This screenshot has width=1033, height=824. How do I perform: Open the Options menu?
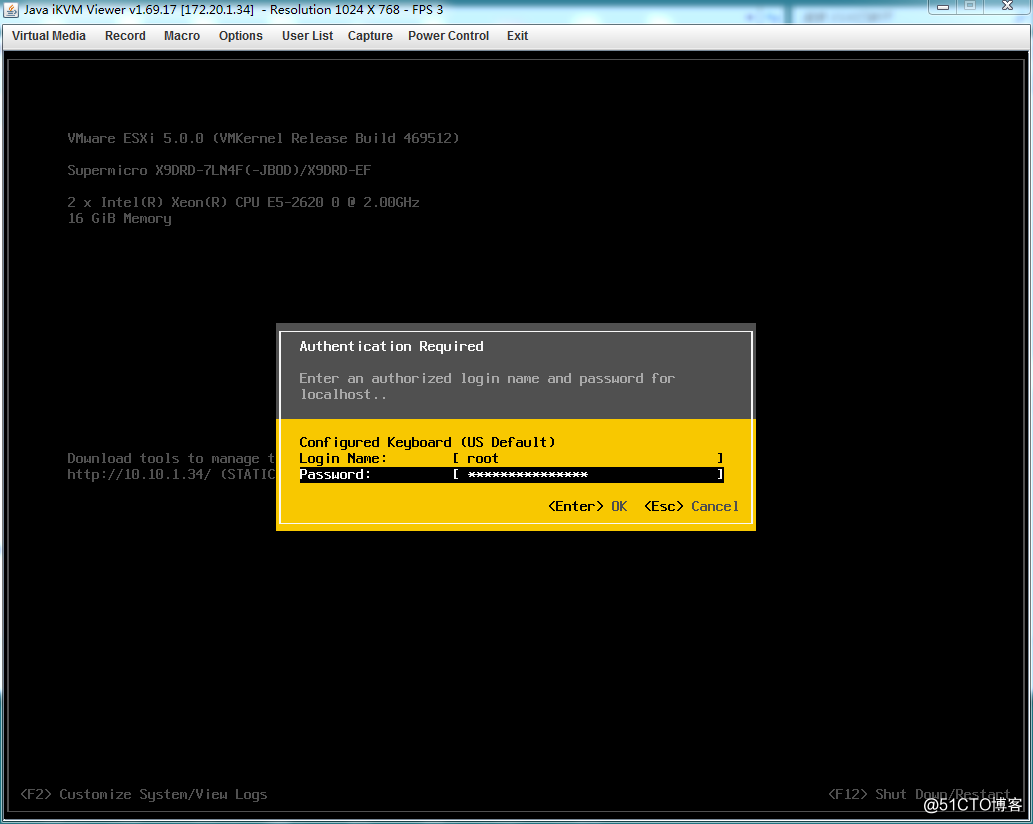[x=240, y=36]
